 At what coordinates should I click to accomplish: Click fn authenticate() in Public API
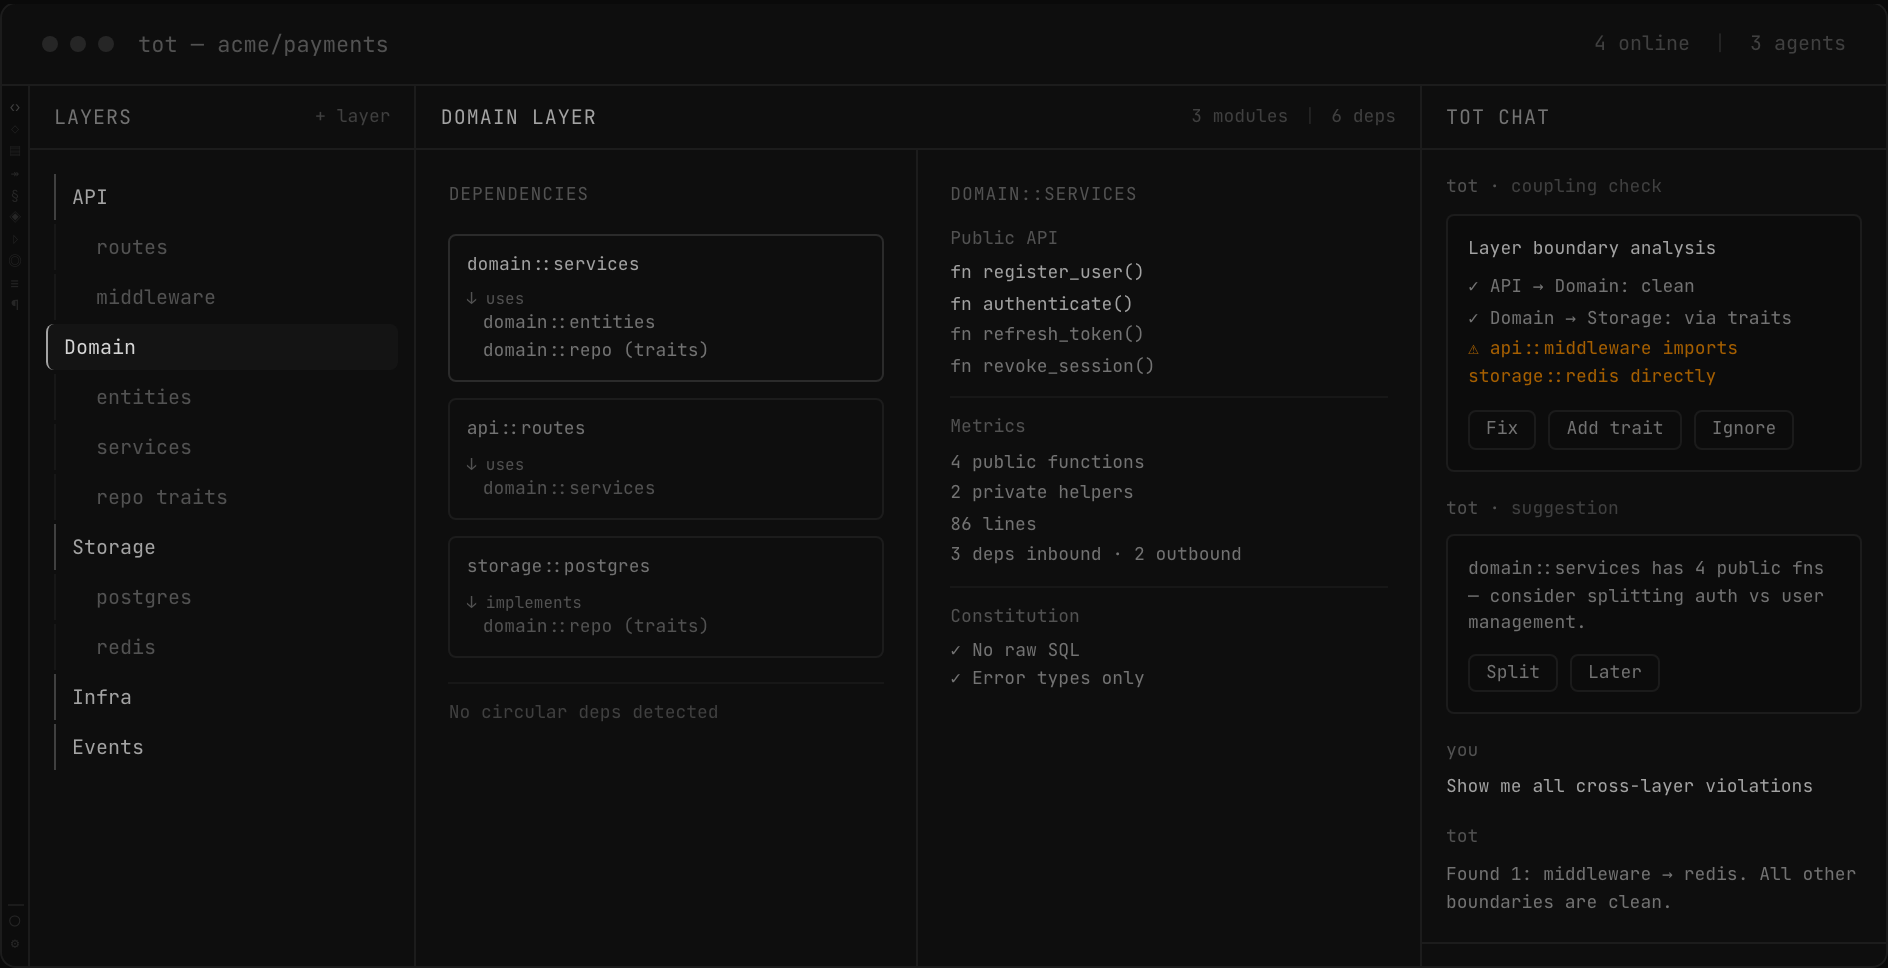(1042, 304)
